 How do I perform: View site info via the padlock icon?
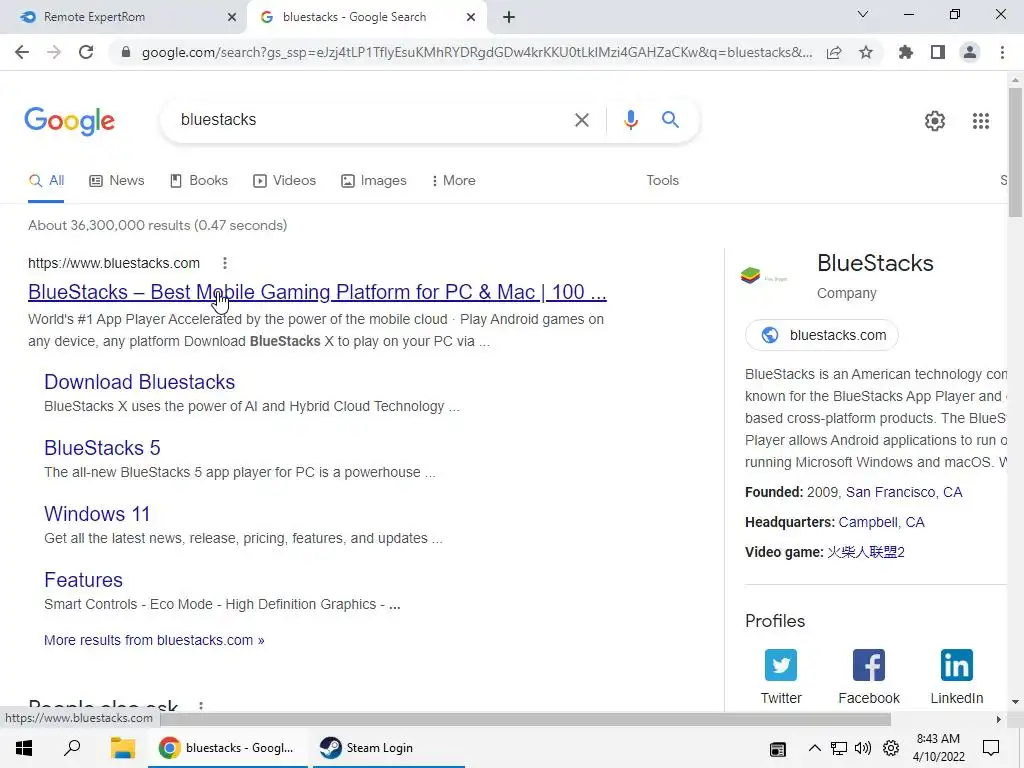click(126, 52)
